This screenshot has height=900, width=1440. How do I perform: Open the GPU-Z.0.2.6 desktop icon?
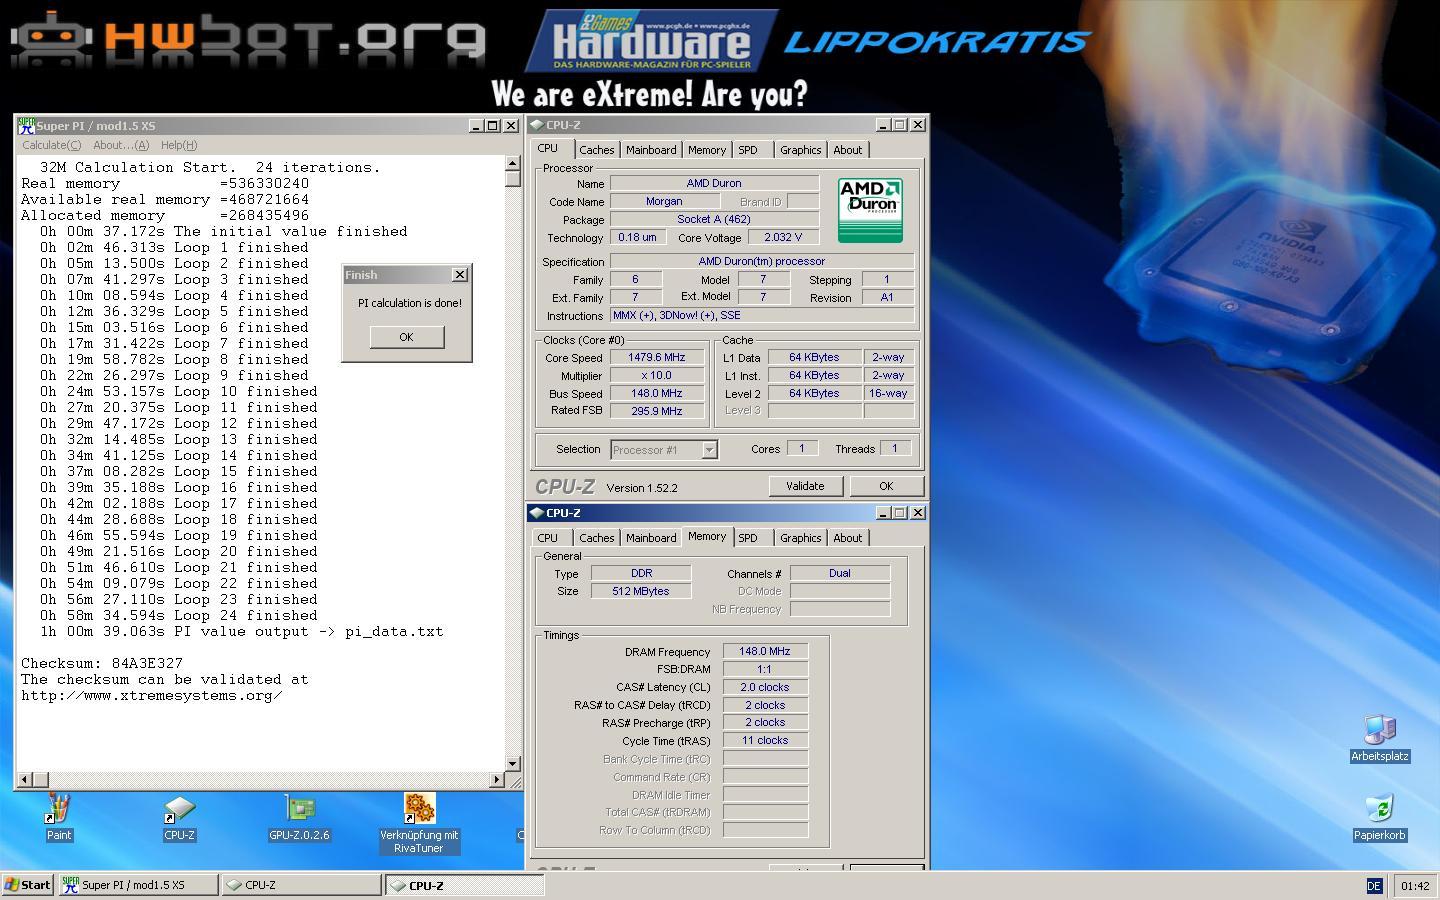pyautogui.click(x=299, y=817)
